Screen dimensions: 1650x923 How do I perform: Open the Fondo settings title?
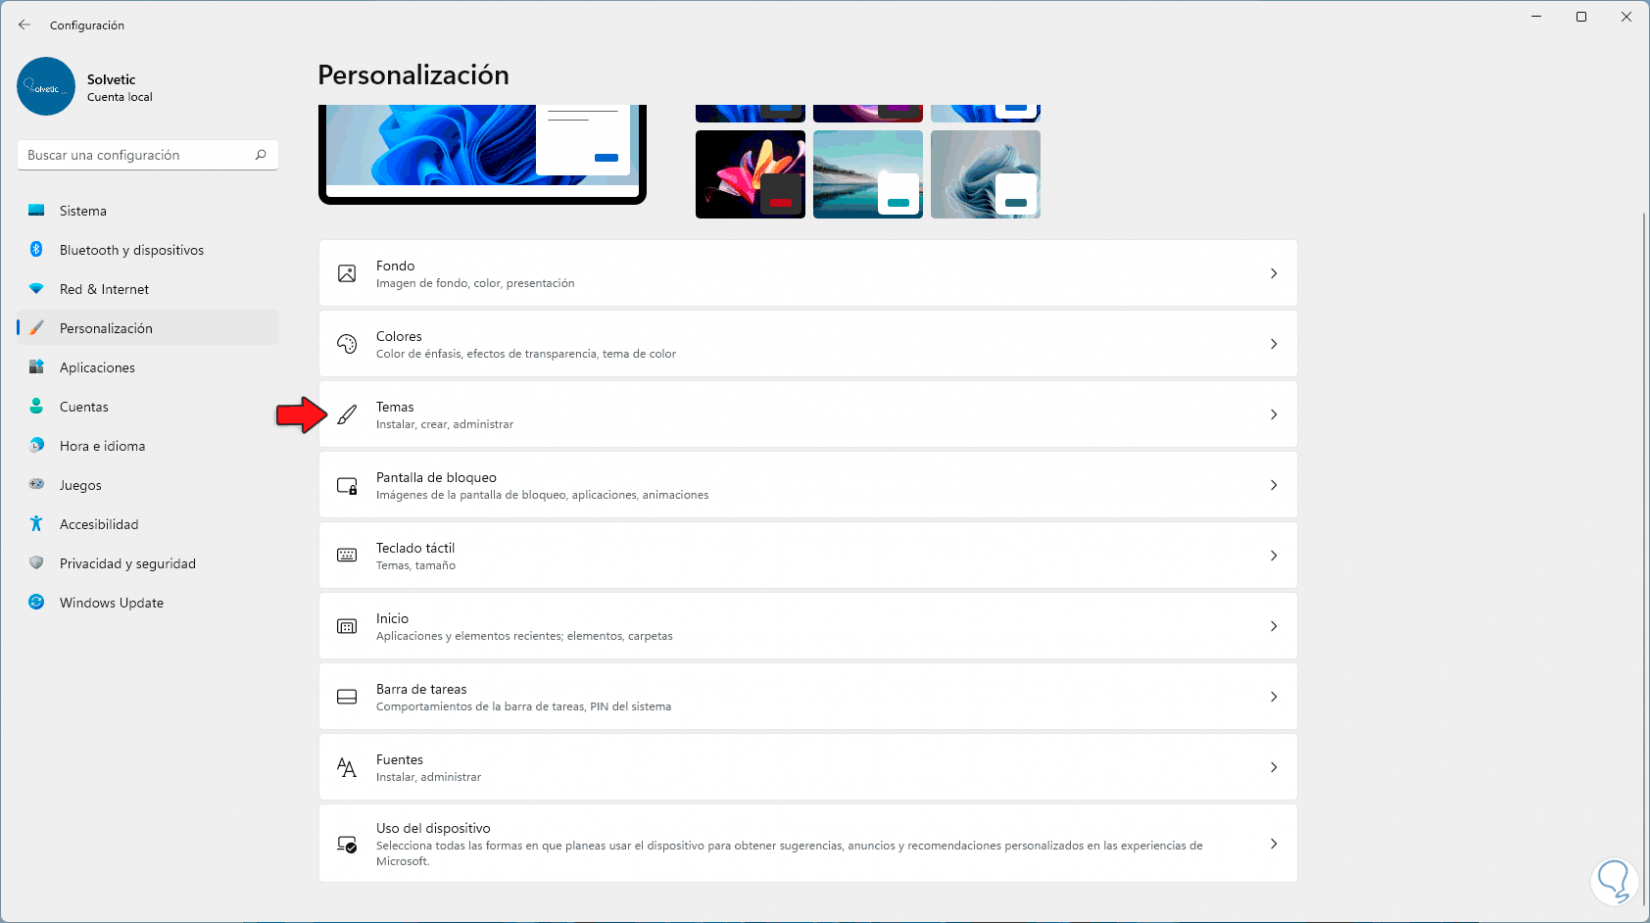point(395,266)
